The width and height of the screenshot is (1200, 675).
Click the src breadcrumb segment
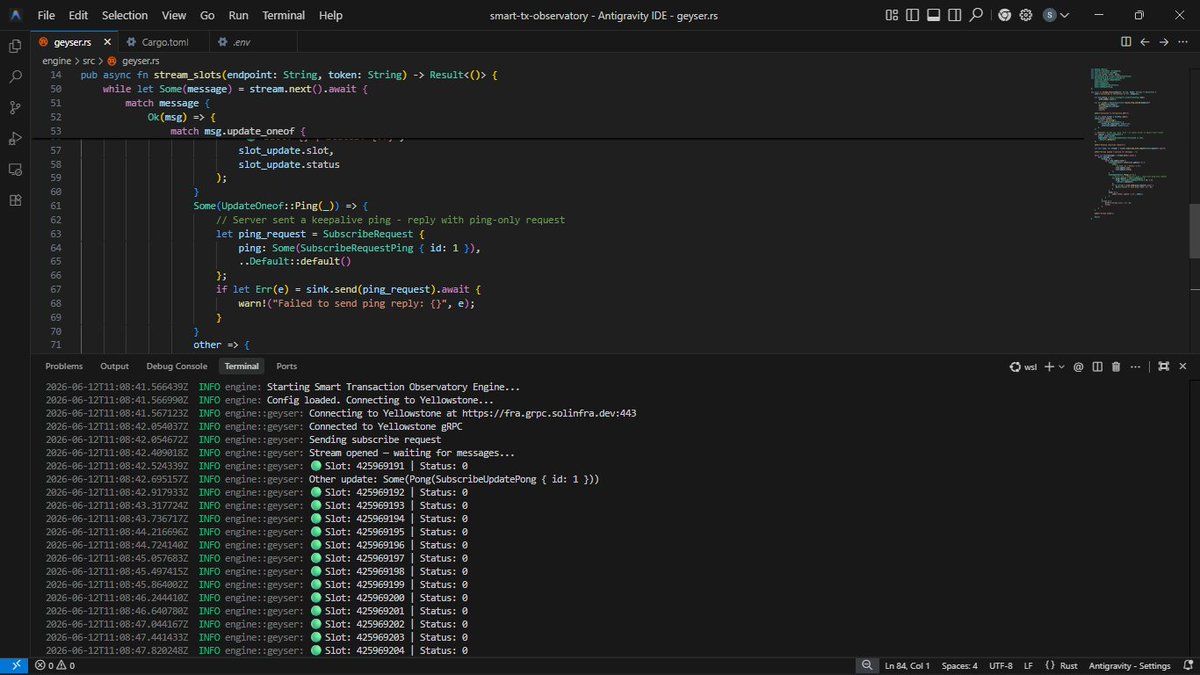pyautogui.click(x=88, y=60)
